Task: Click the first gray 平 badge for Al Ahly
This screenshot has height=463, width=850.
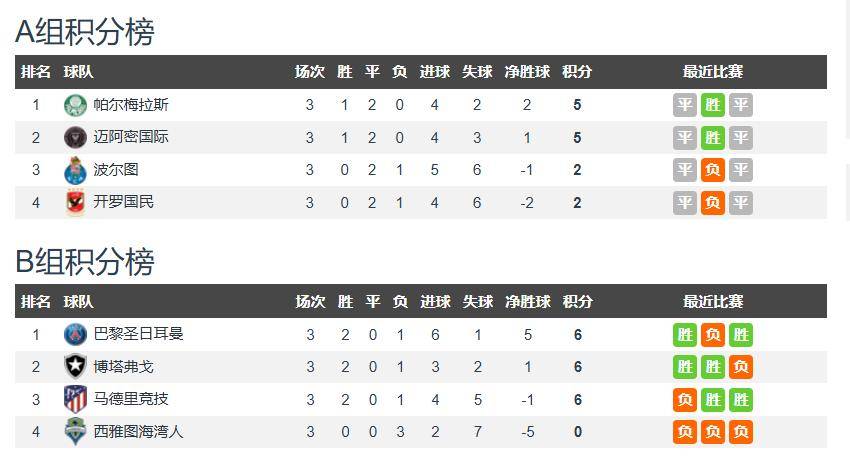Action: coord(685,202)
